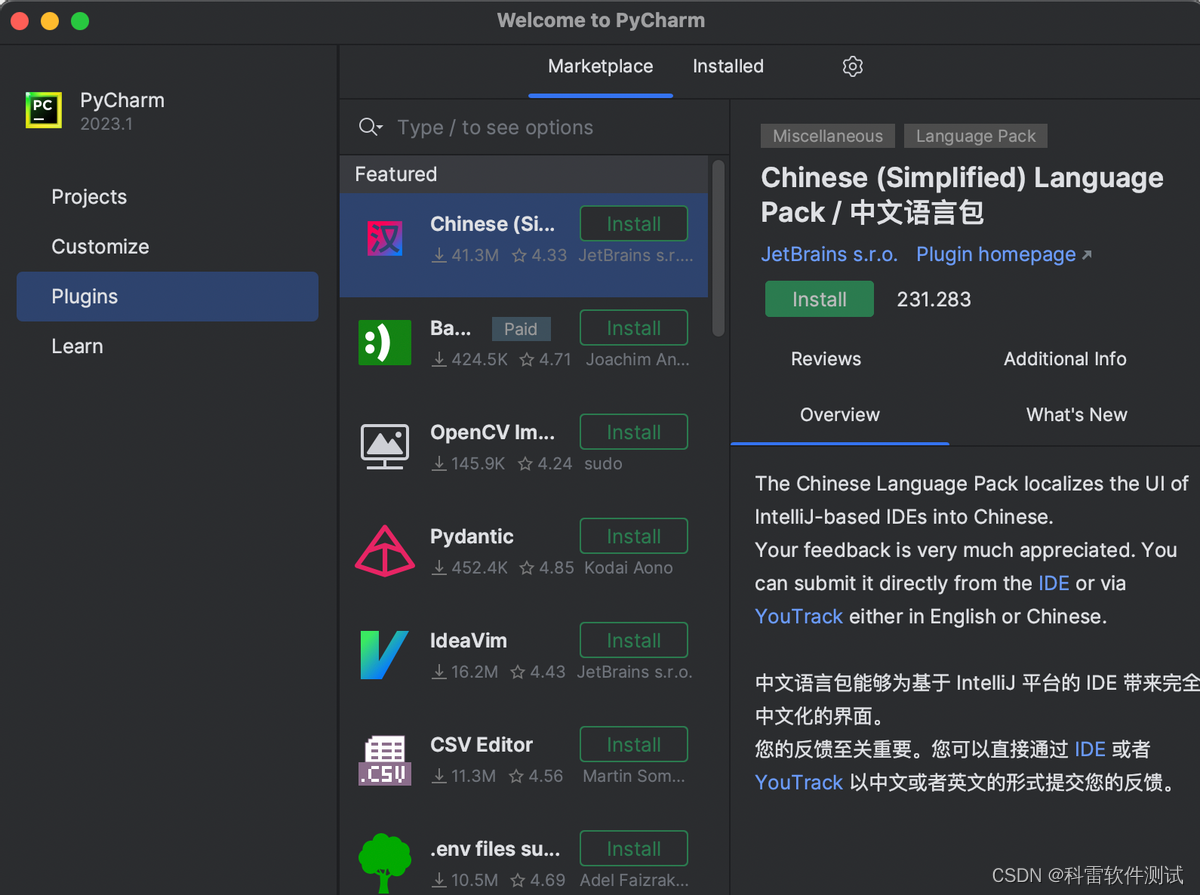The width and height of the screenshot is (1200, 895).
Task: Switch to the Installed tab
Action: coord(728,67)
